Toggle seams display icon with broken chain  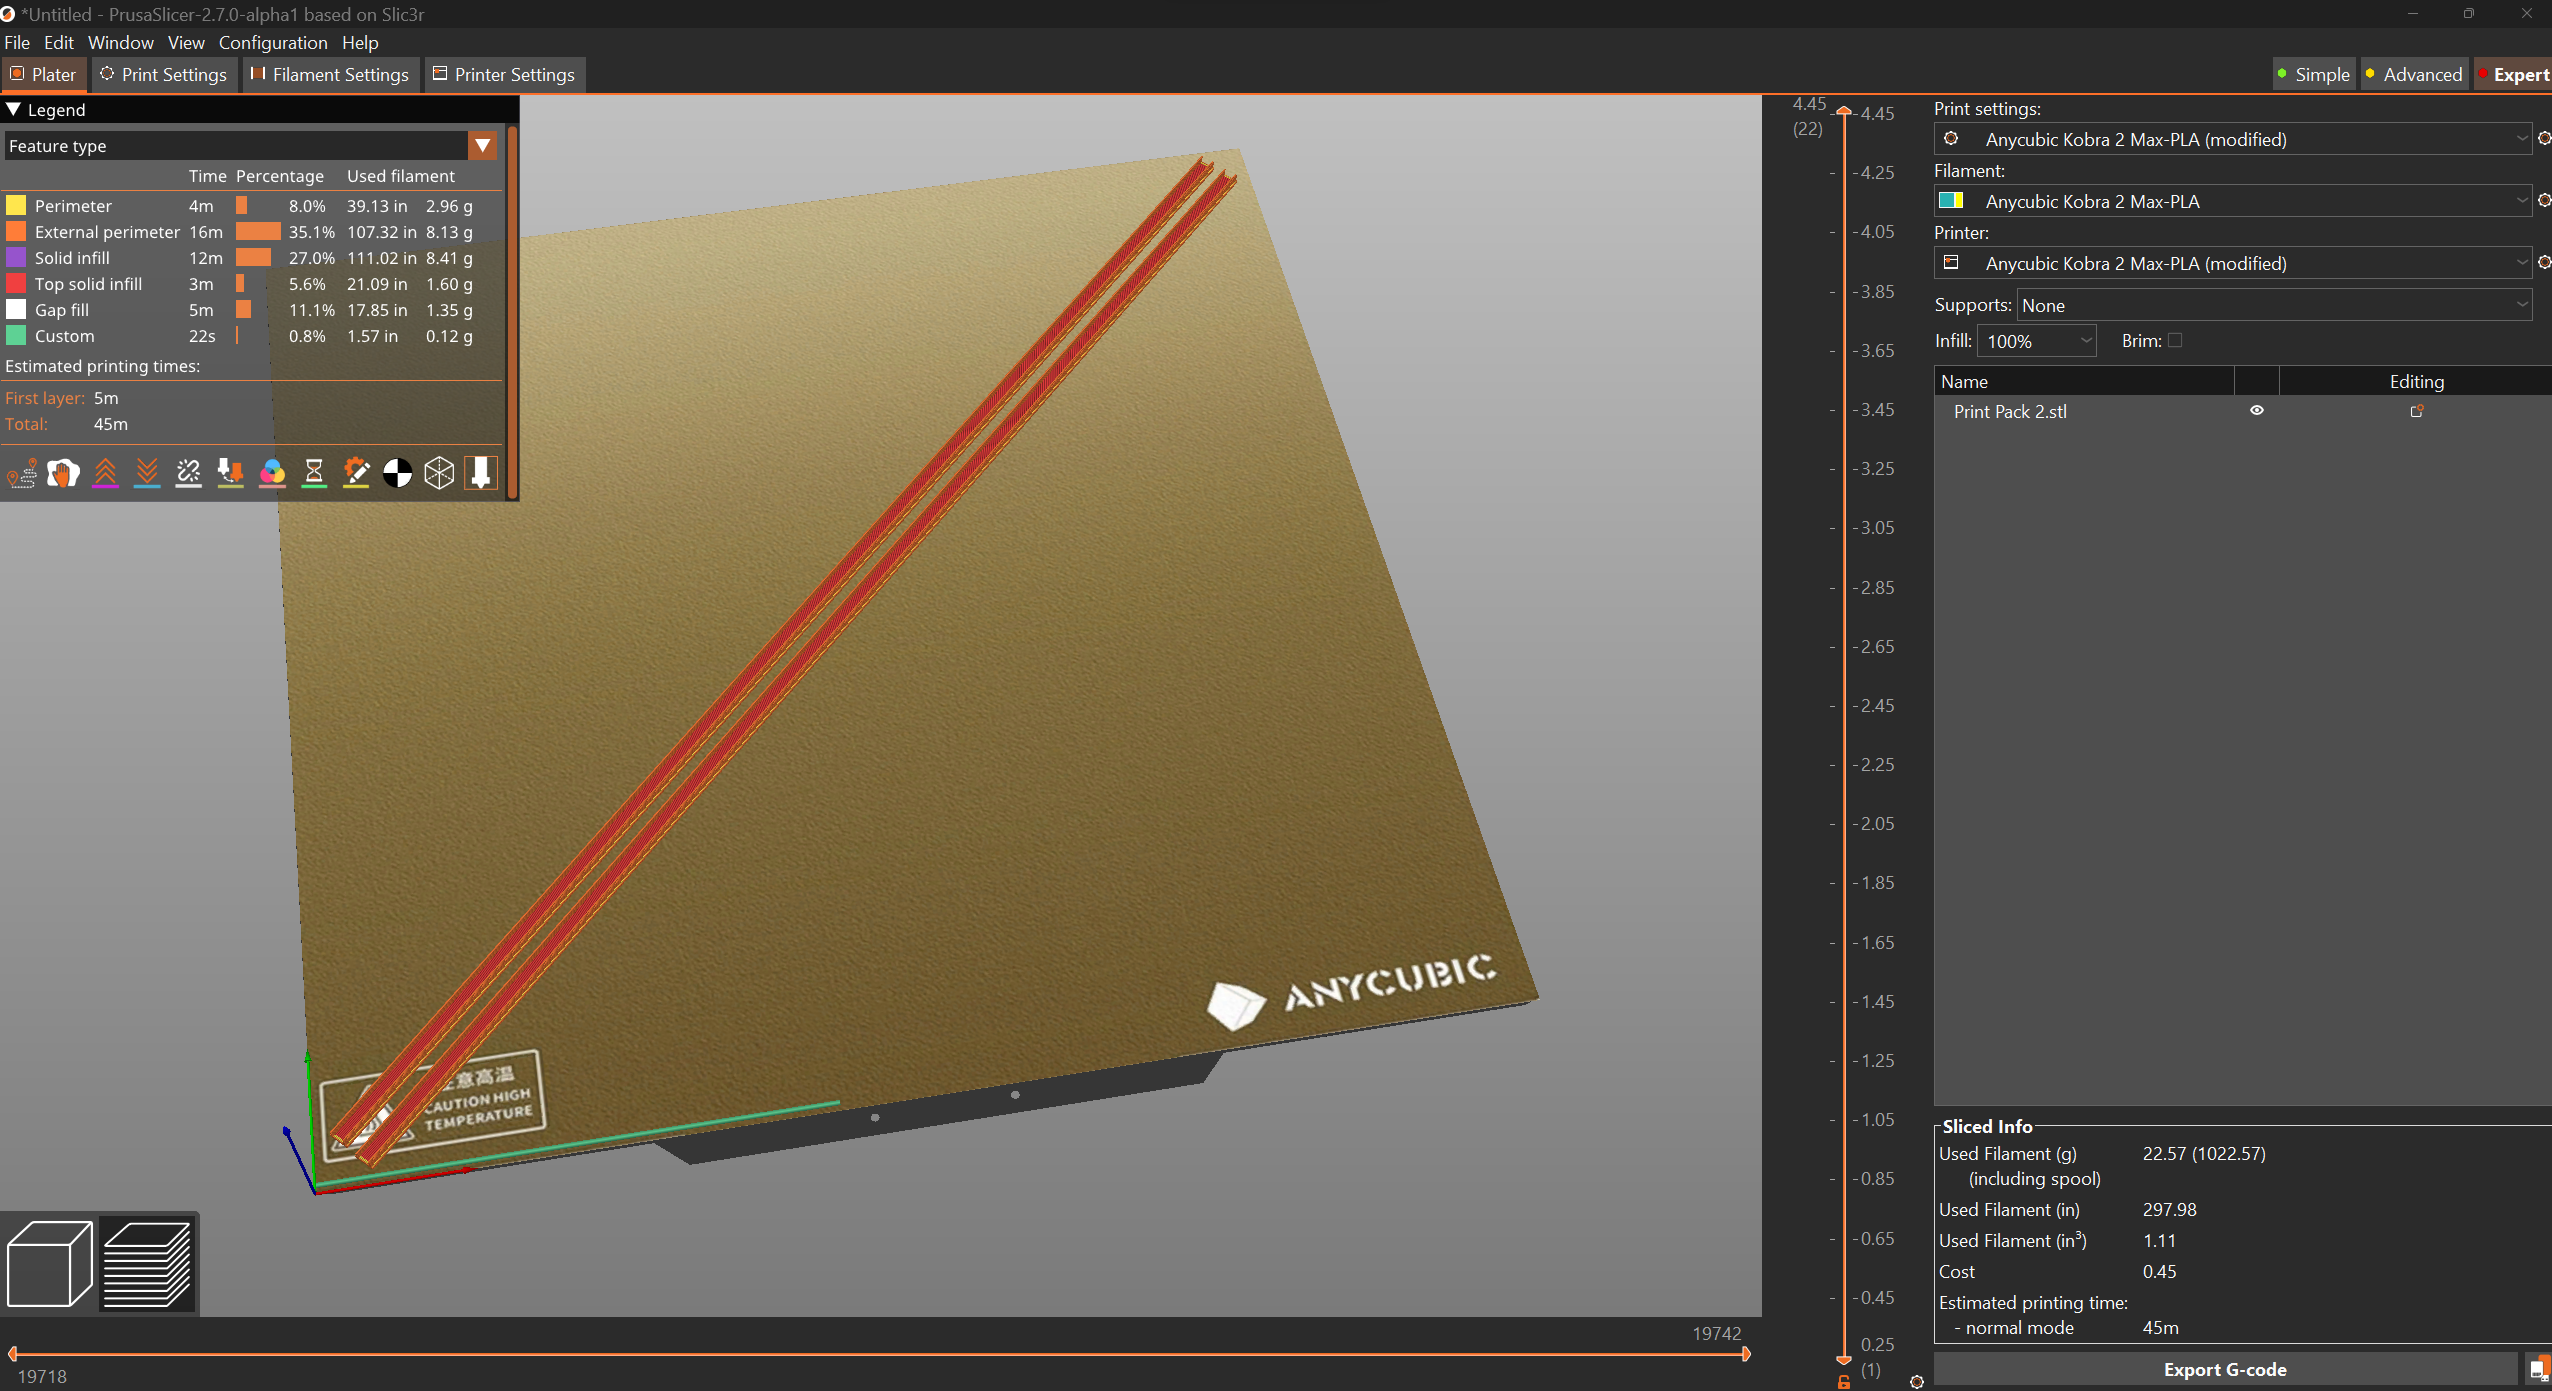coord(188,473)
